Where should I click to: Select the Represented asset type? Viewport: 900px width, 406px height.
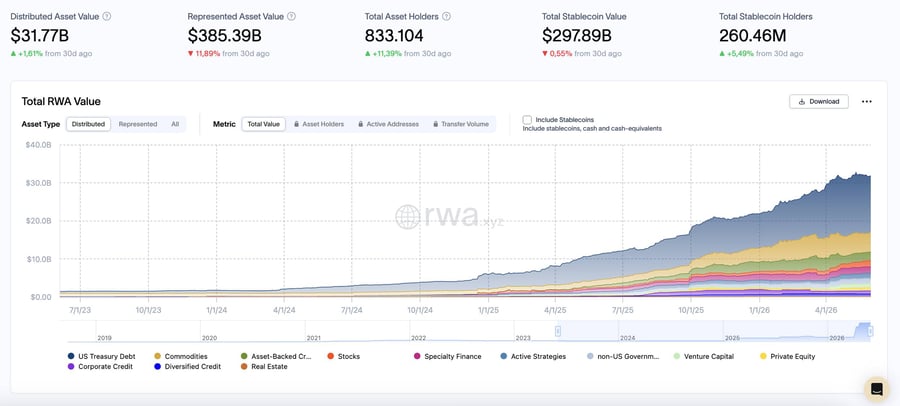138,124
